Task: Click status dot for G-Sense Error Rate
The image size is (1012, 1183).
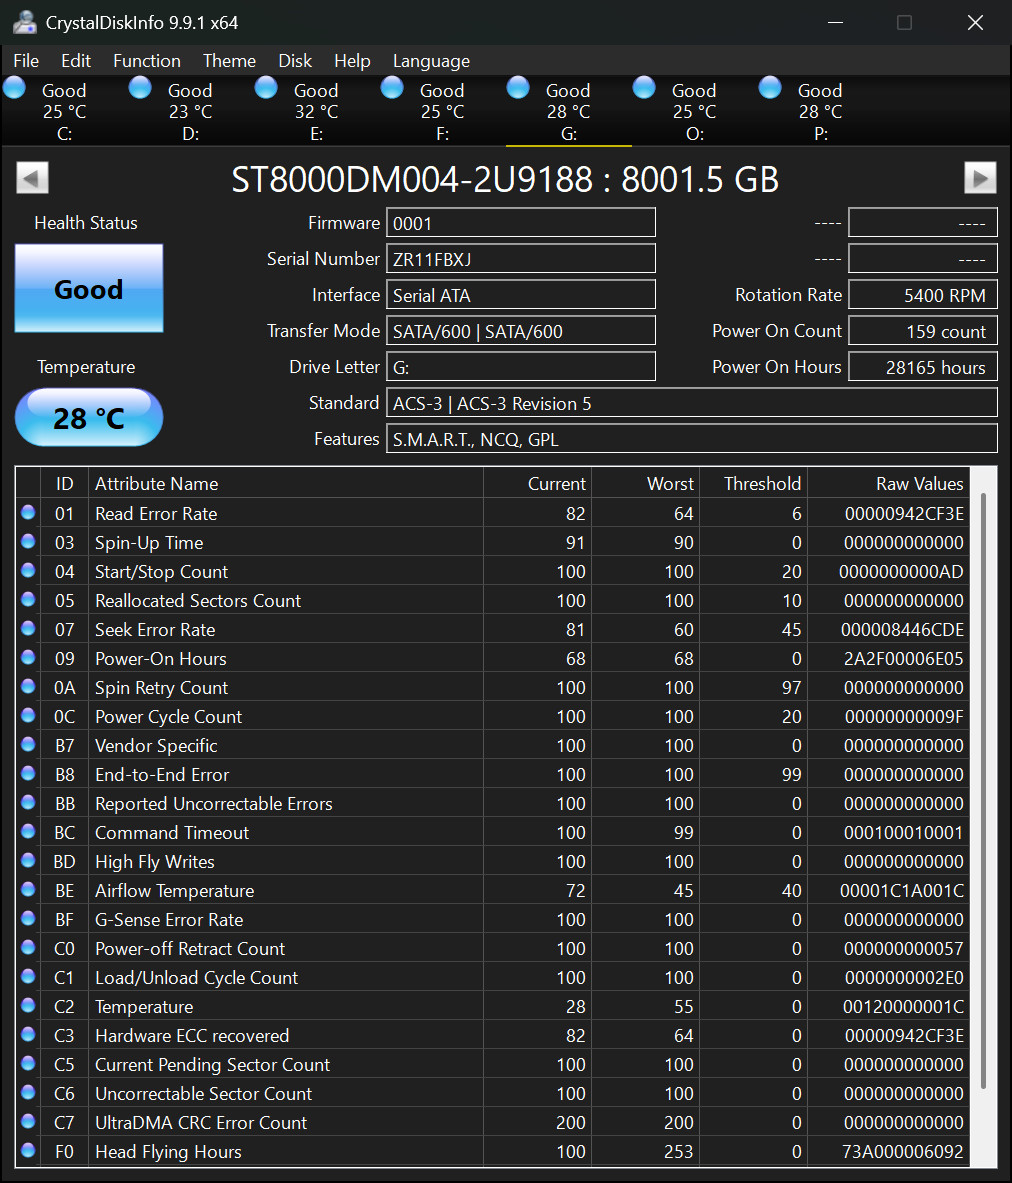Action: (29, 918)
